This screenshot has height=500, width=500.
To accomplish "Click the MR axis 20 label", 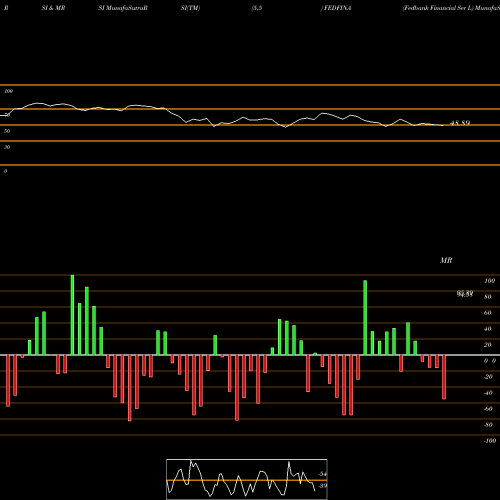I will click(488, 345).
